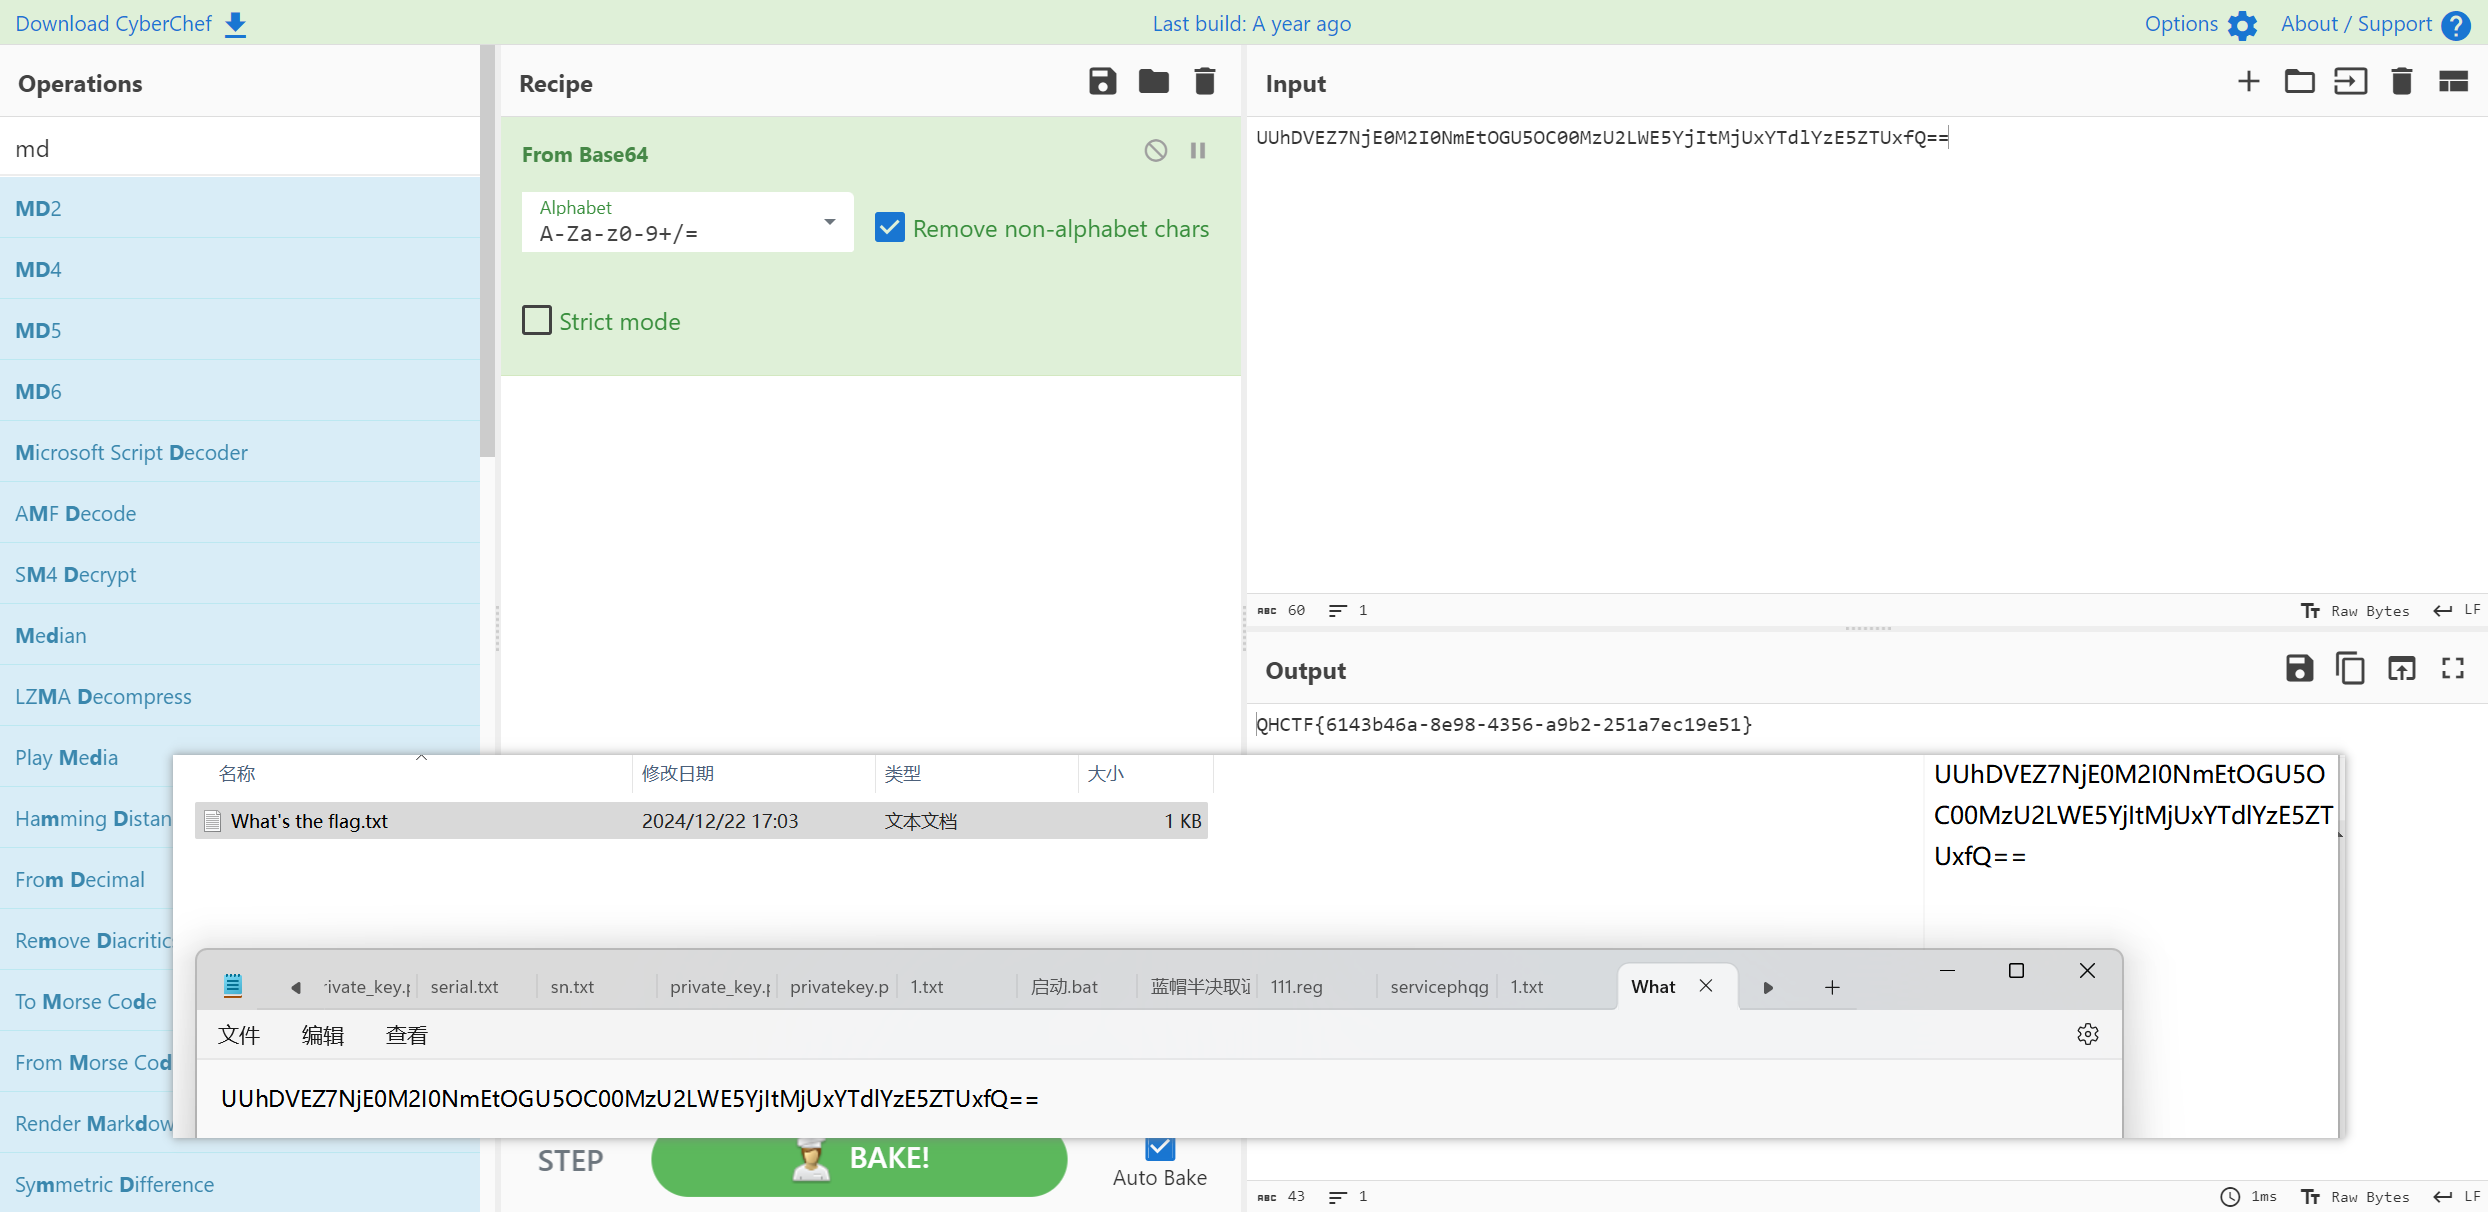Toggle Remove non-alphabet chars checkbox

889,228
